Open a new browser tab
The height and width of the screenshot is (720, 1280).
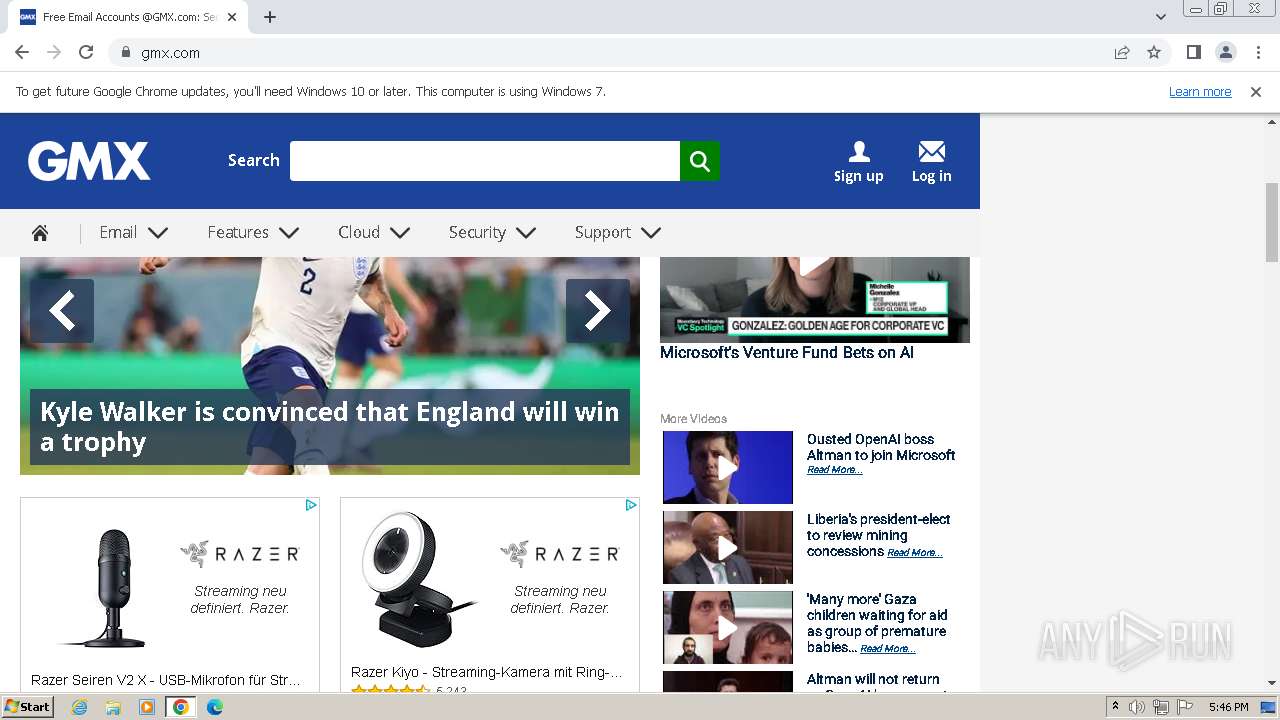270,17
